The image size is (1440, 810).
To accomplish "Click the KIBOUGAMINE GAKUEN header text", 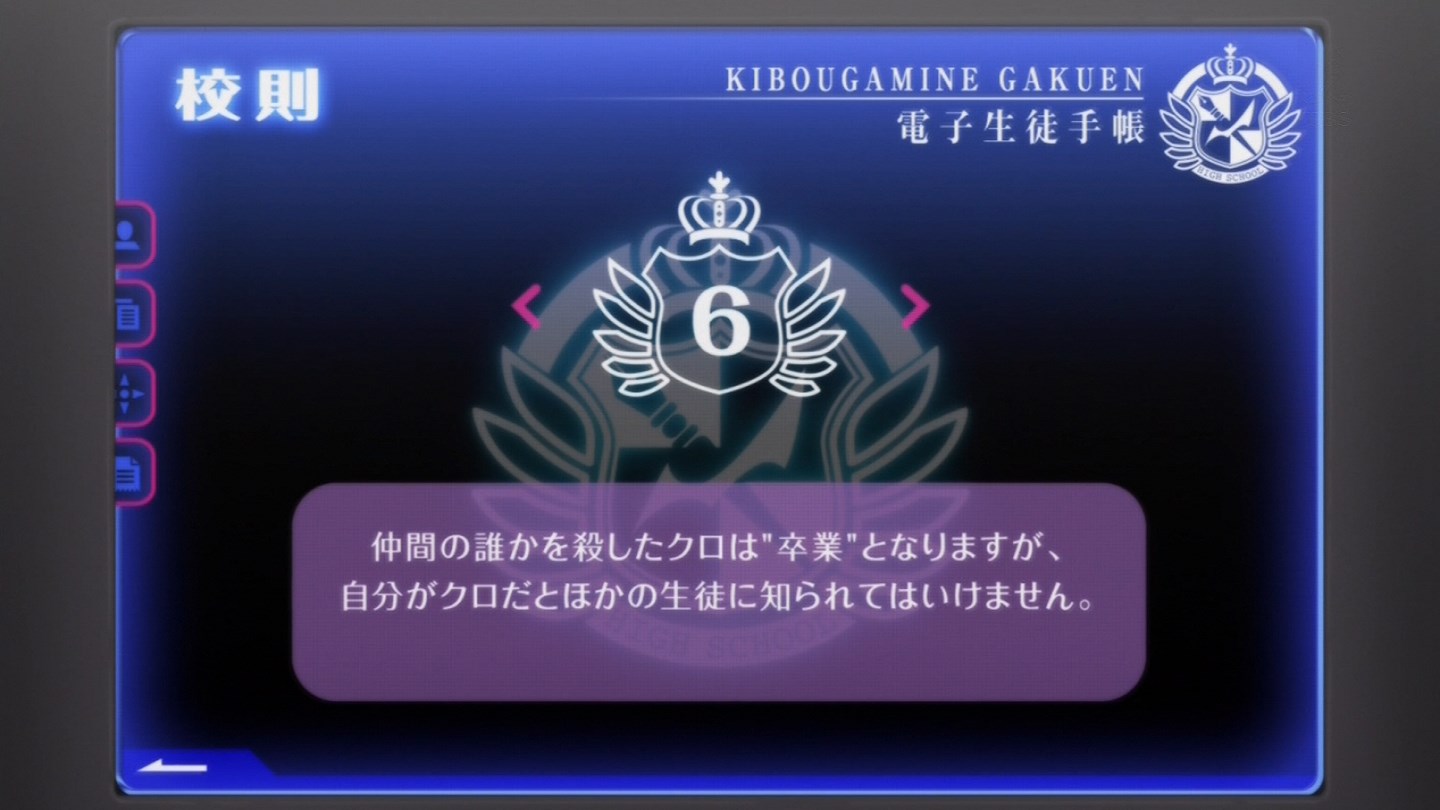I will tap(935, 79).
